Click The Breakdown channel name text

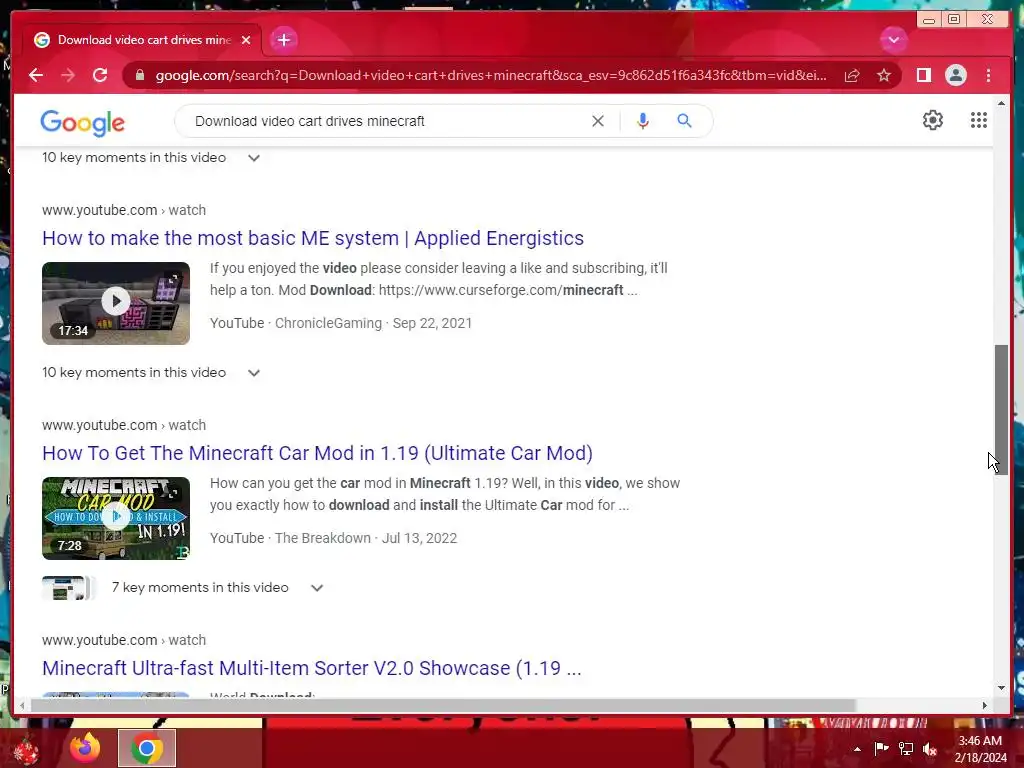[x=323, y=538]
